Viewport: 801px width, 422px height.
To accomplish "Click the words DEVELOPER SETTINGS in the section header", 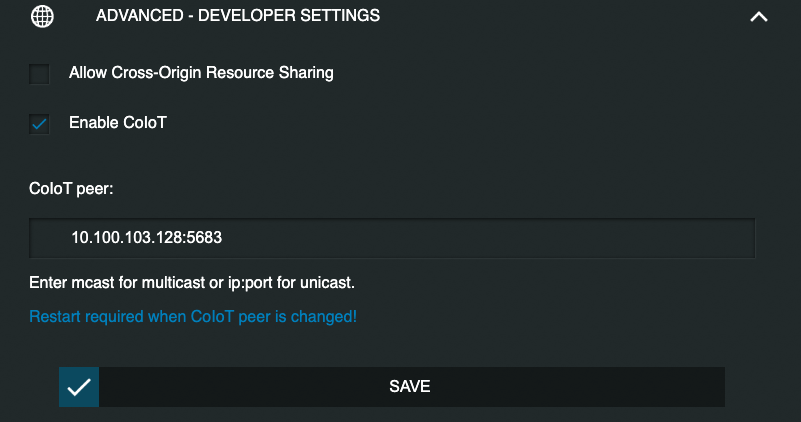I will (289, 16).
